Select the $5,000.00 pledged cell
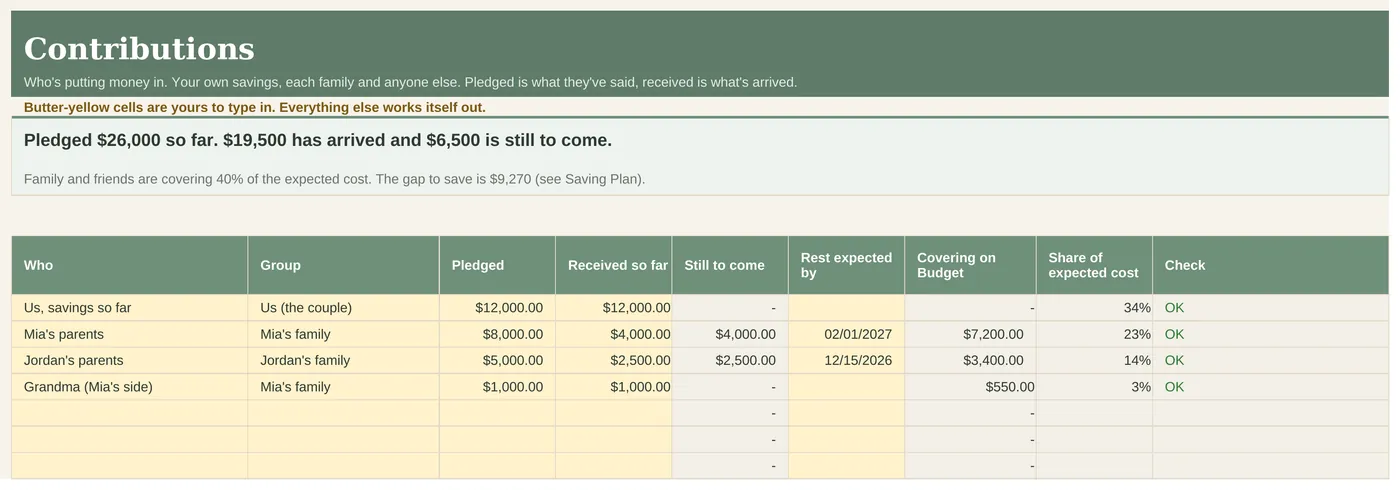This screenshot has height=490, width=1400. pos(497,360)
